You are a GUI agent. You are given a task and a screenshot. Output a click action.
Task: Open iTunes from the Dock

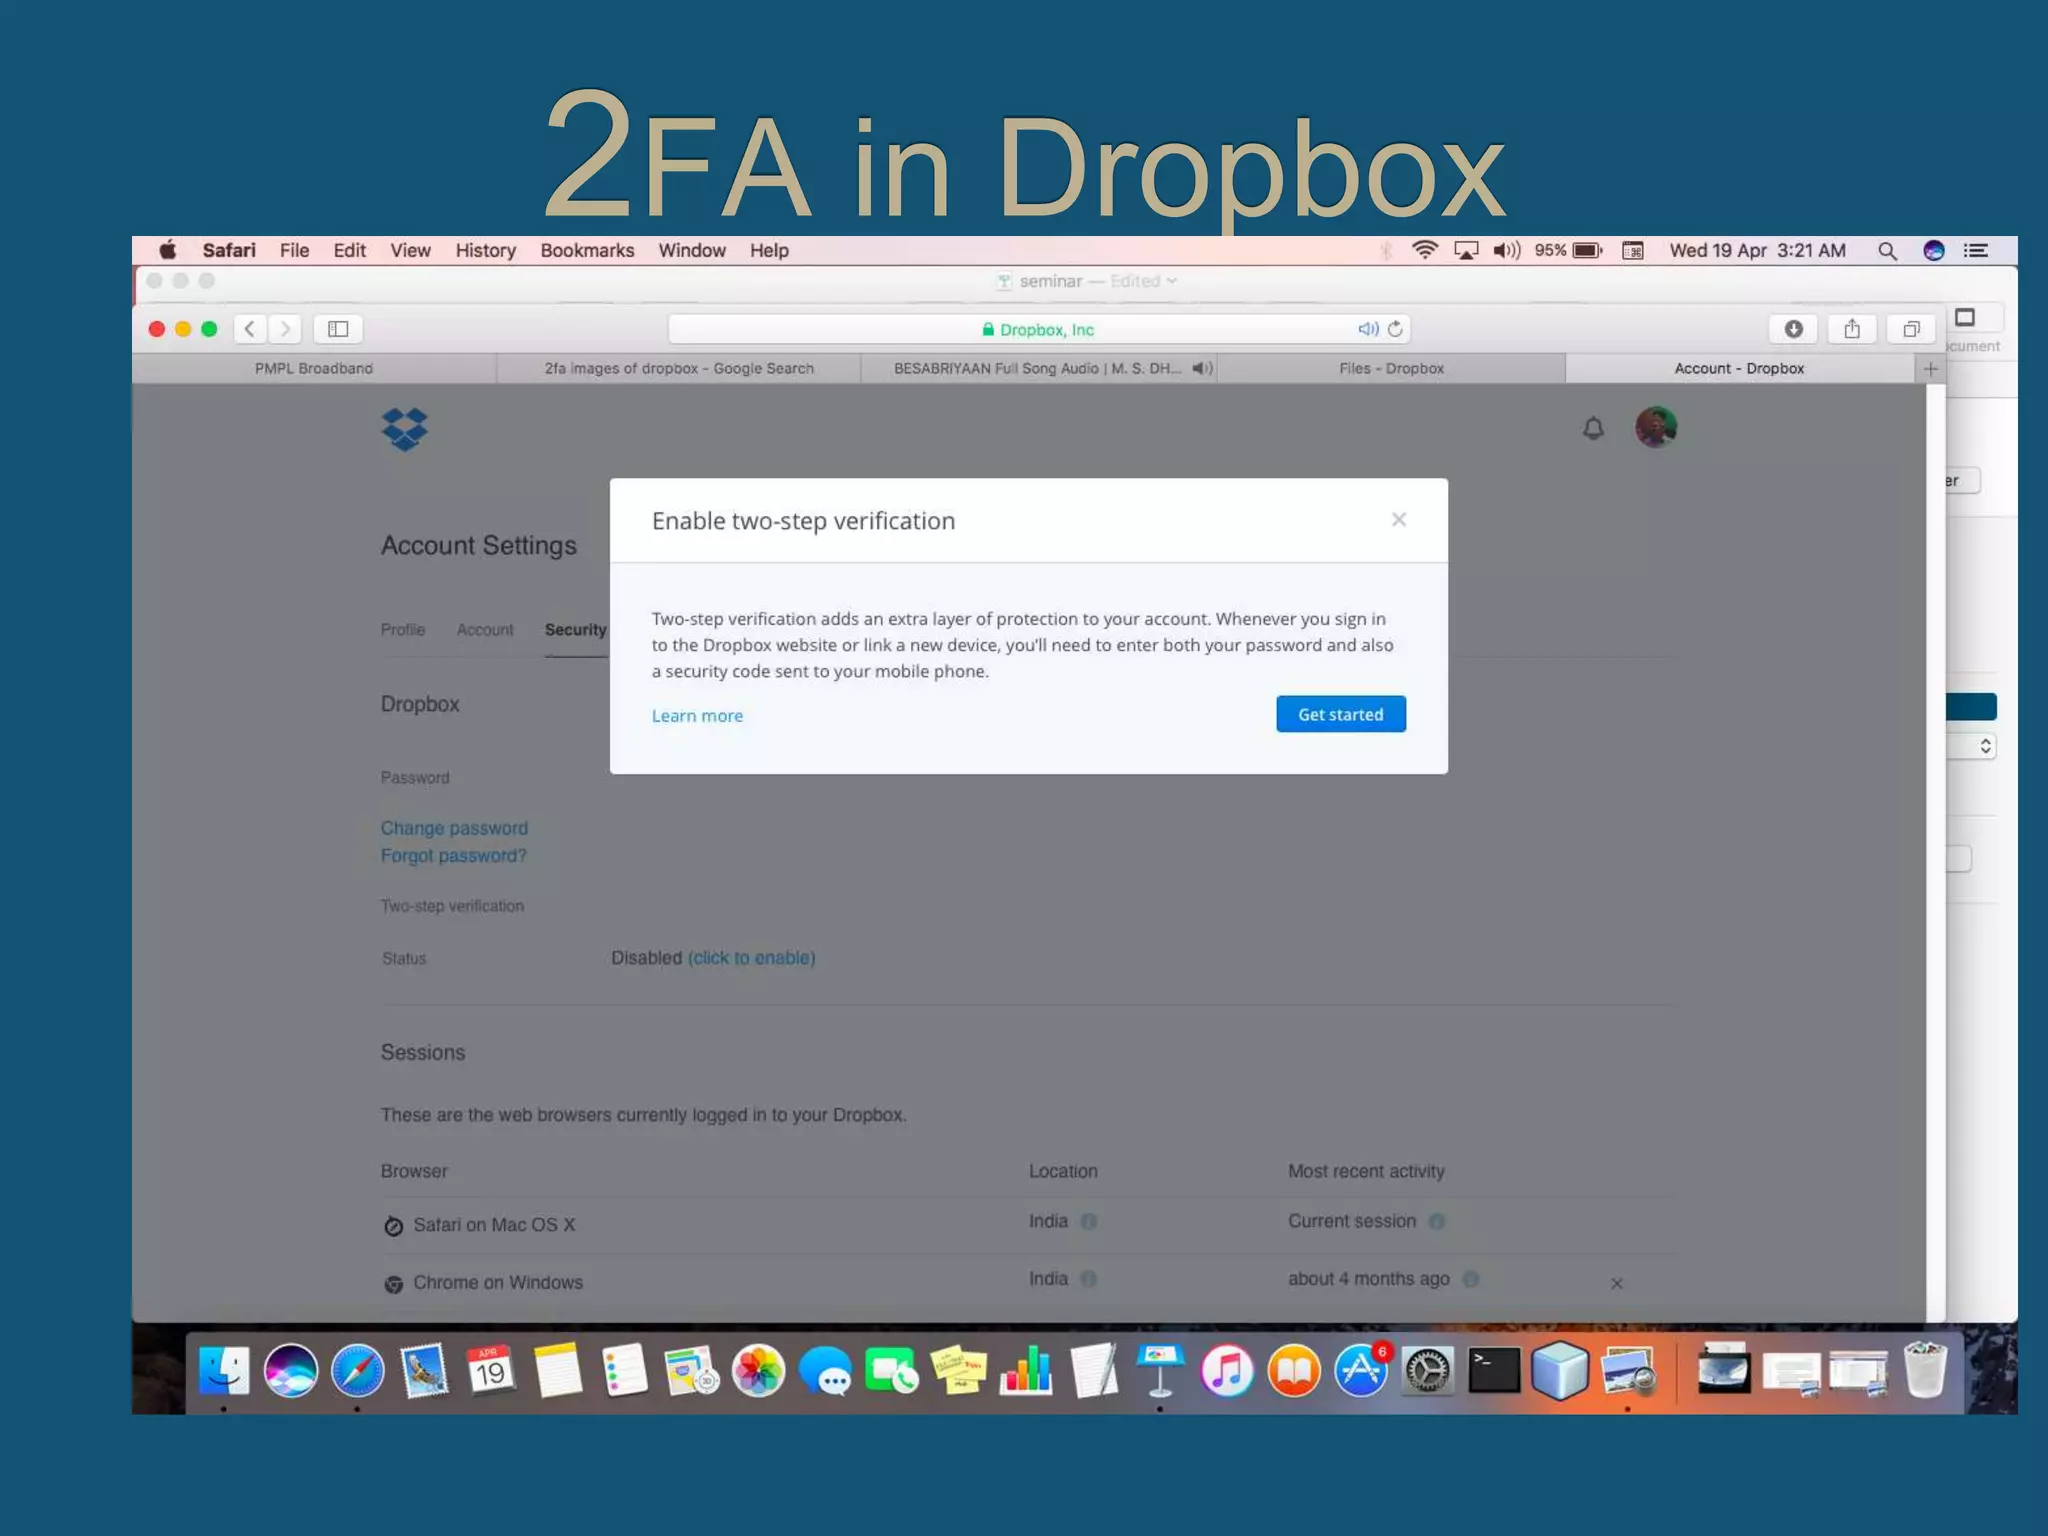tap(1227, 1370)
